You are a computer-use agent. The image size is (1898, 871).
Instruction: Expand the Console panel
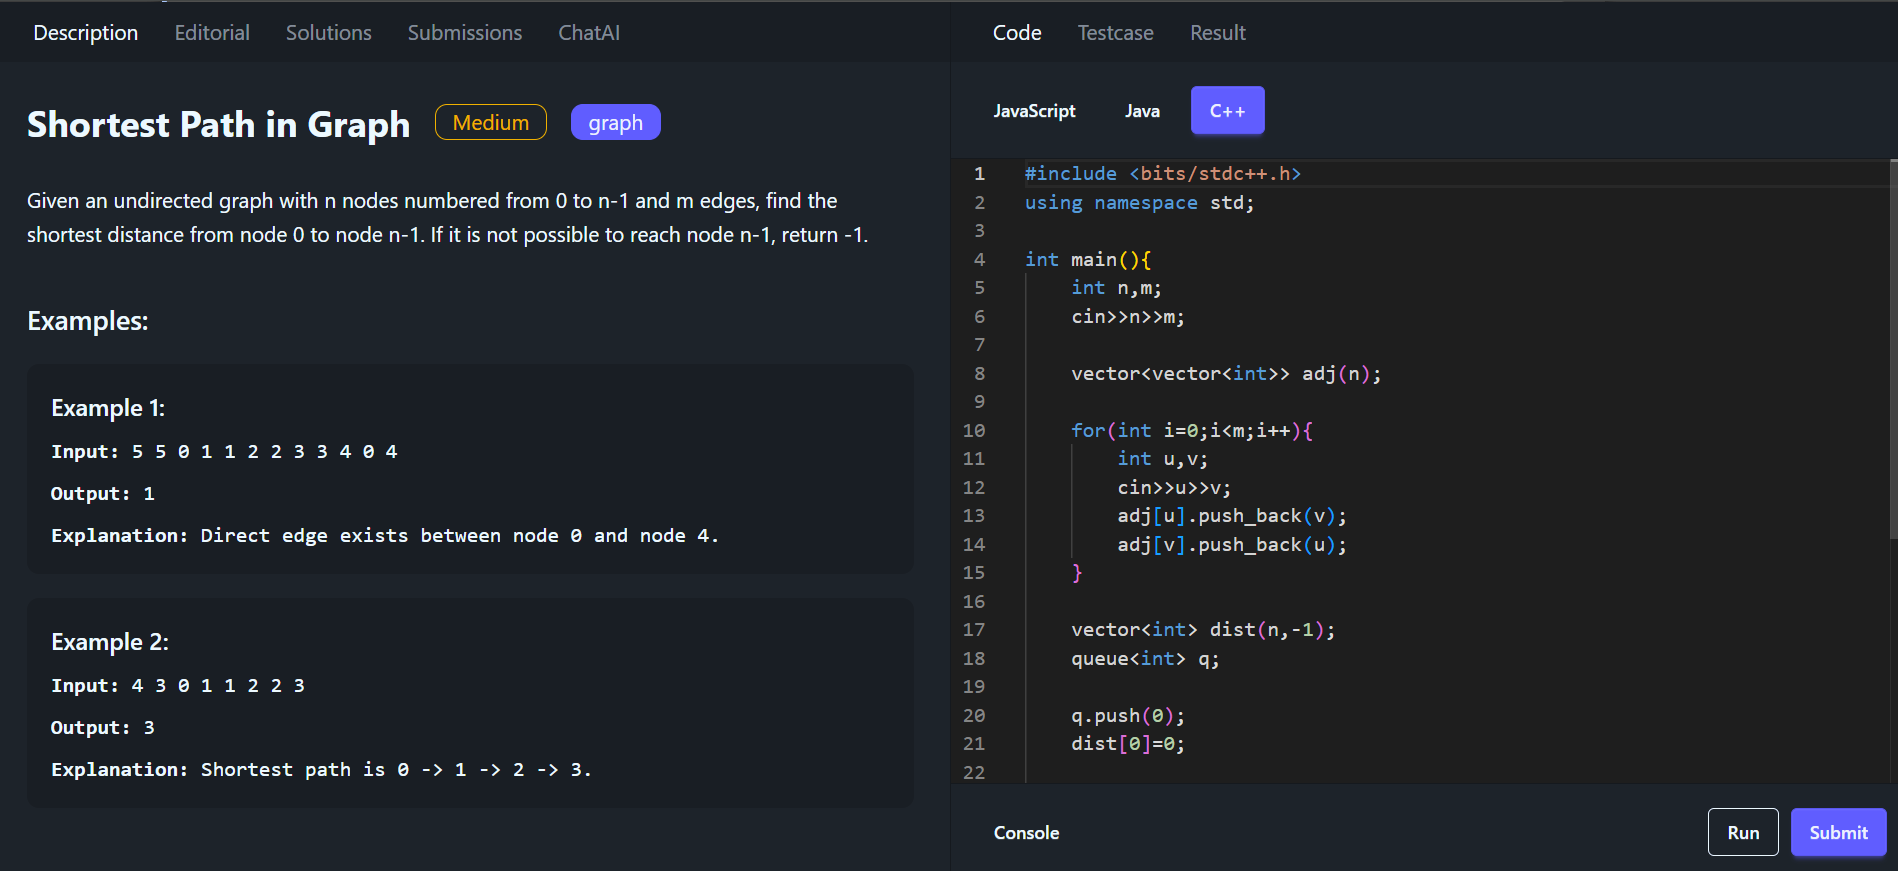pos(1026,833)
